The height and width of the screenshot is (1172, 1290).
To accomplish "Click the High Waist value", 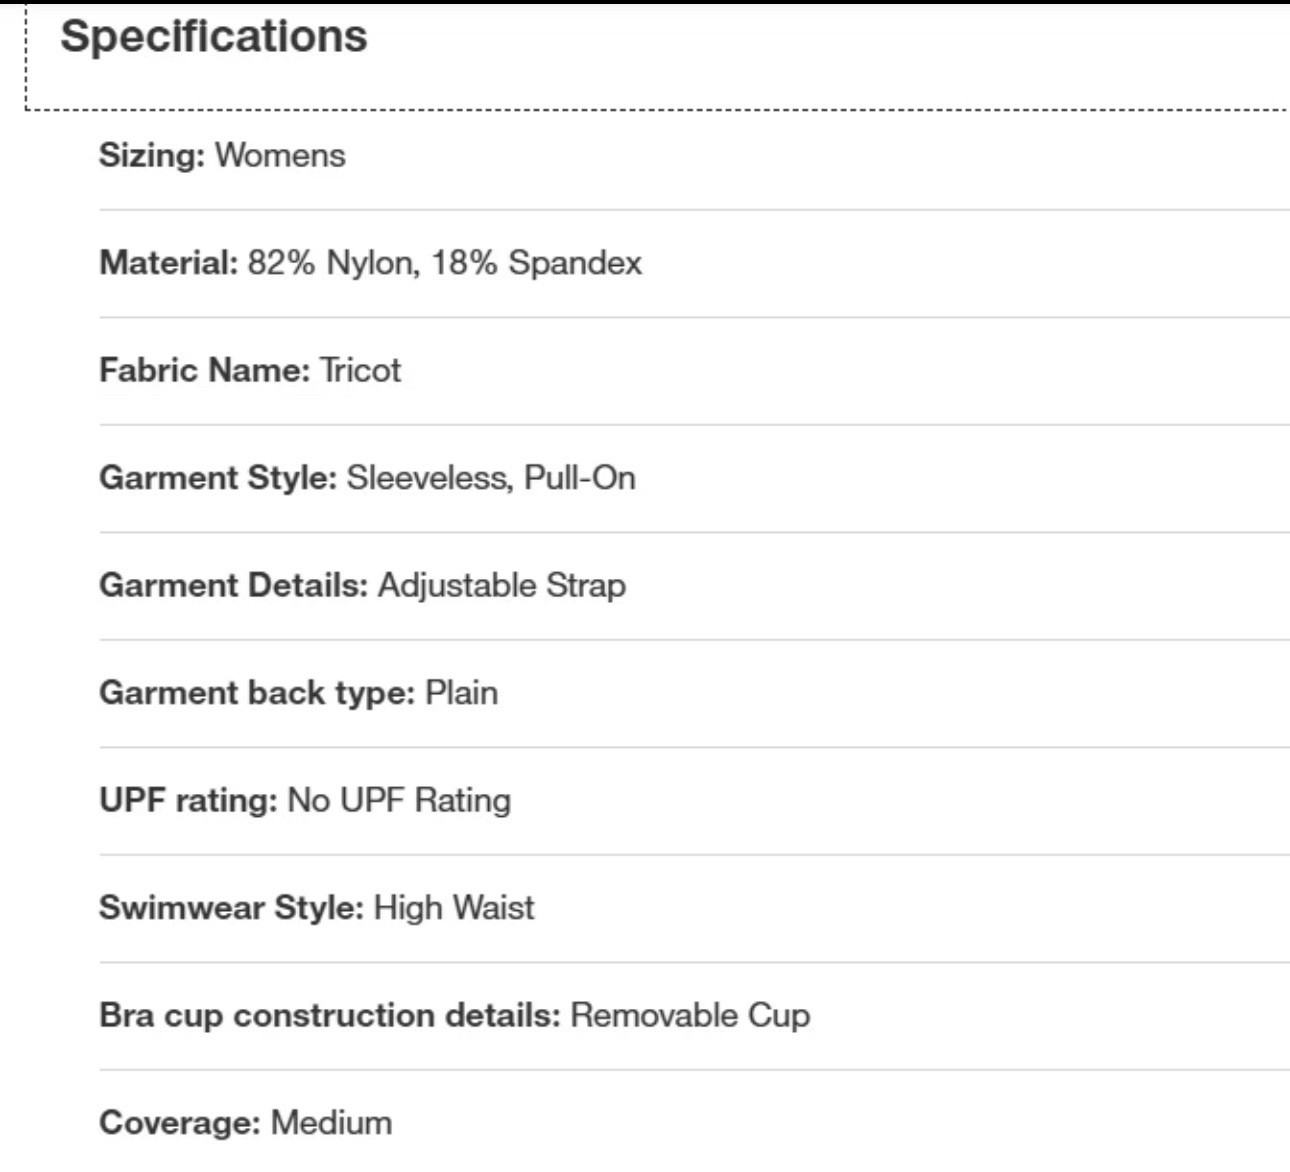I will pyautogui.click(x=454, y=908).
